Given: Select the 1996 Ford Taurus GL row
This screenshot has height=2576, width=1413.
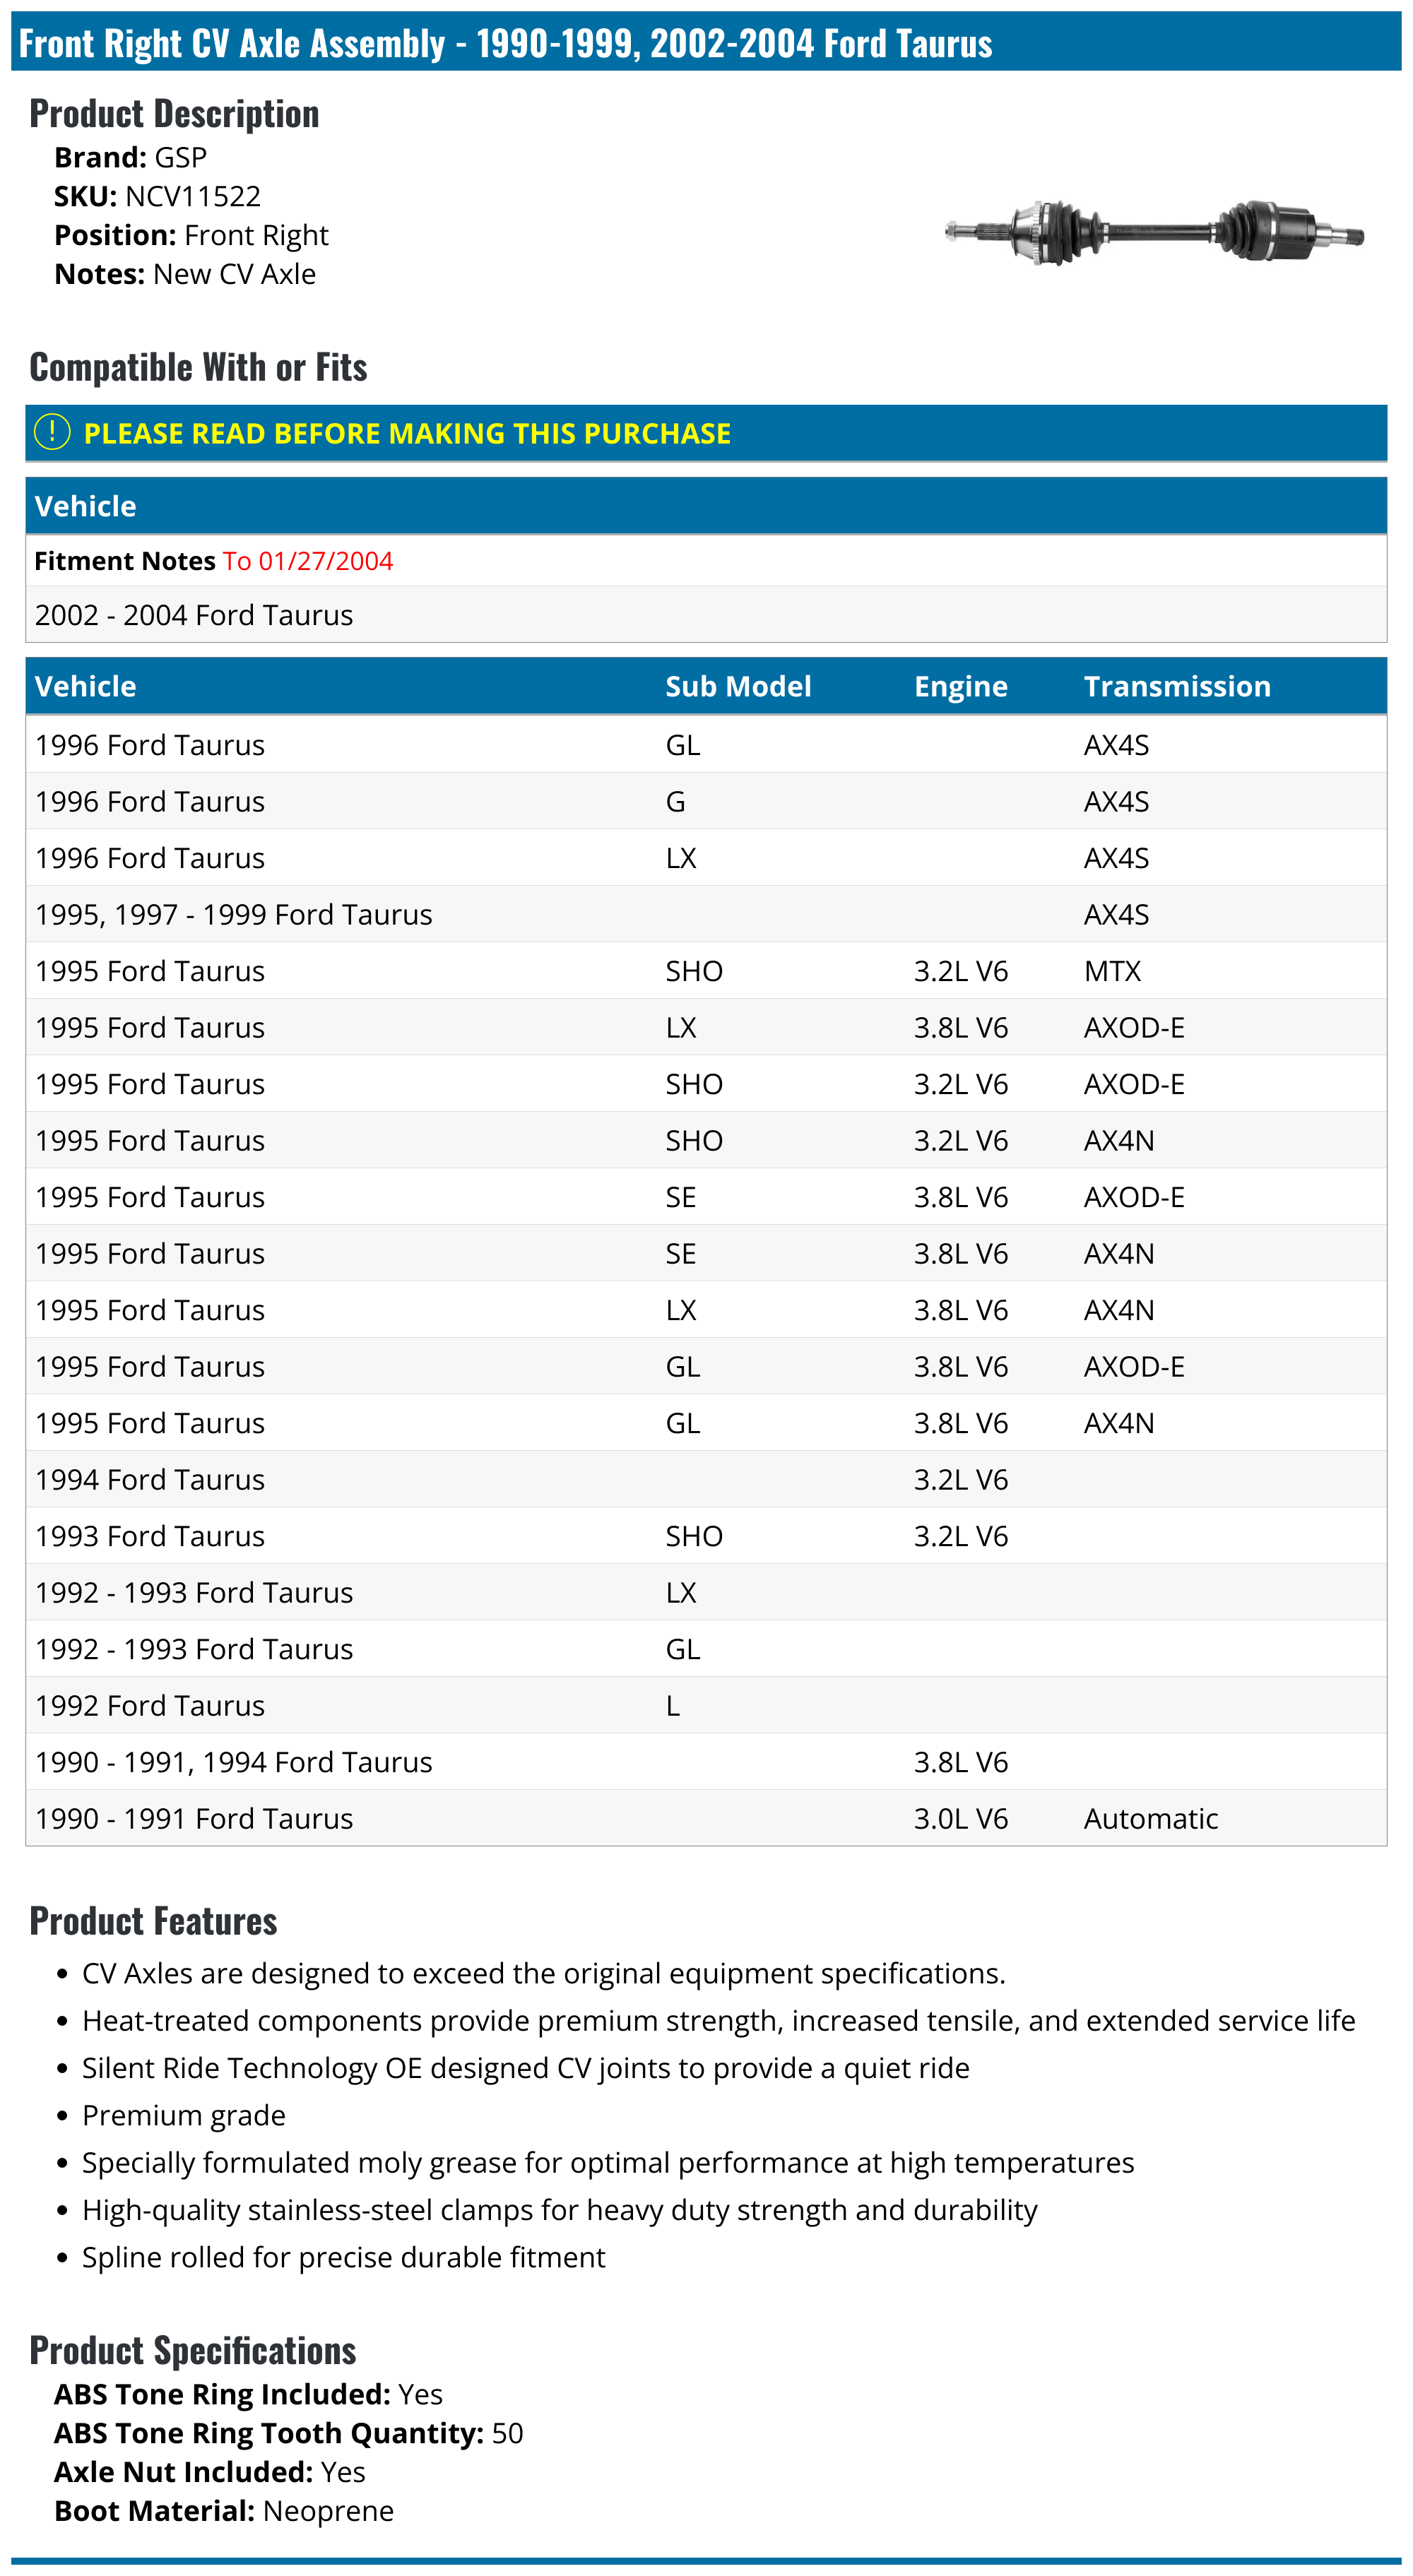Looking at the screenshot, I should (150, 745).
